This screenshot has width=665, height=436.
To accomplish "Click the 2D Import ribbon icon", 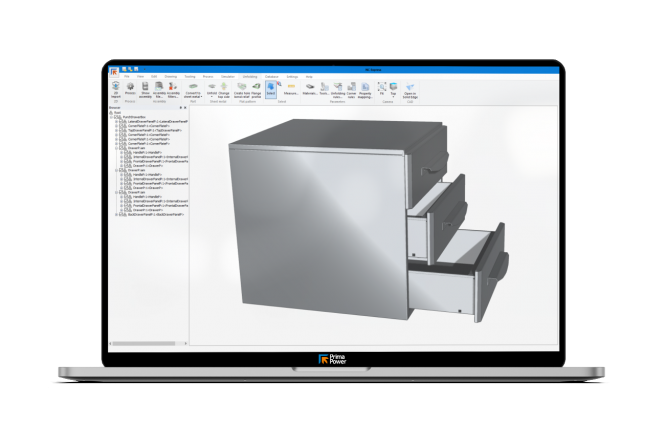I will (x=116, y=88).
